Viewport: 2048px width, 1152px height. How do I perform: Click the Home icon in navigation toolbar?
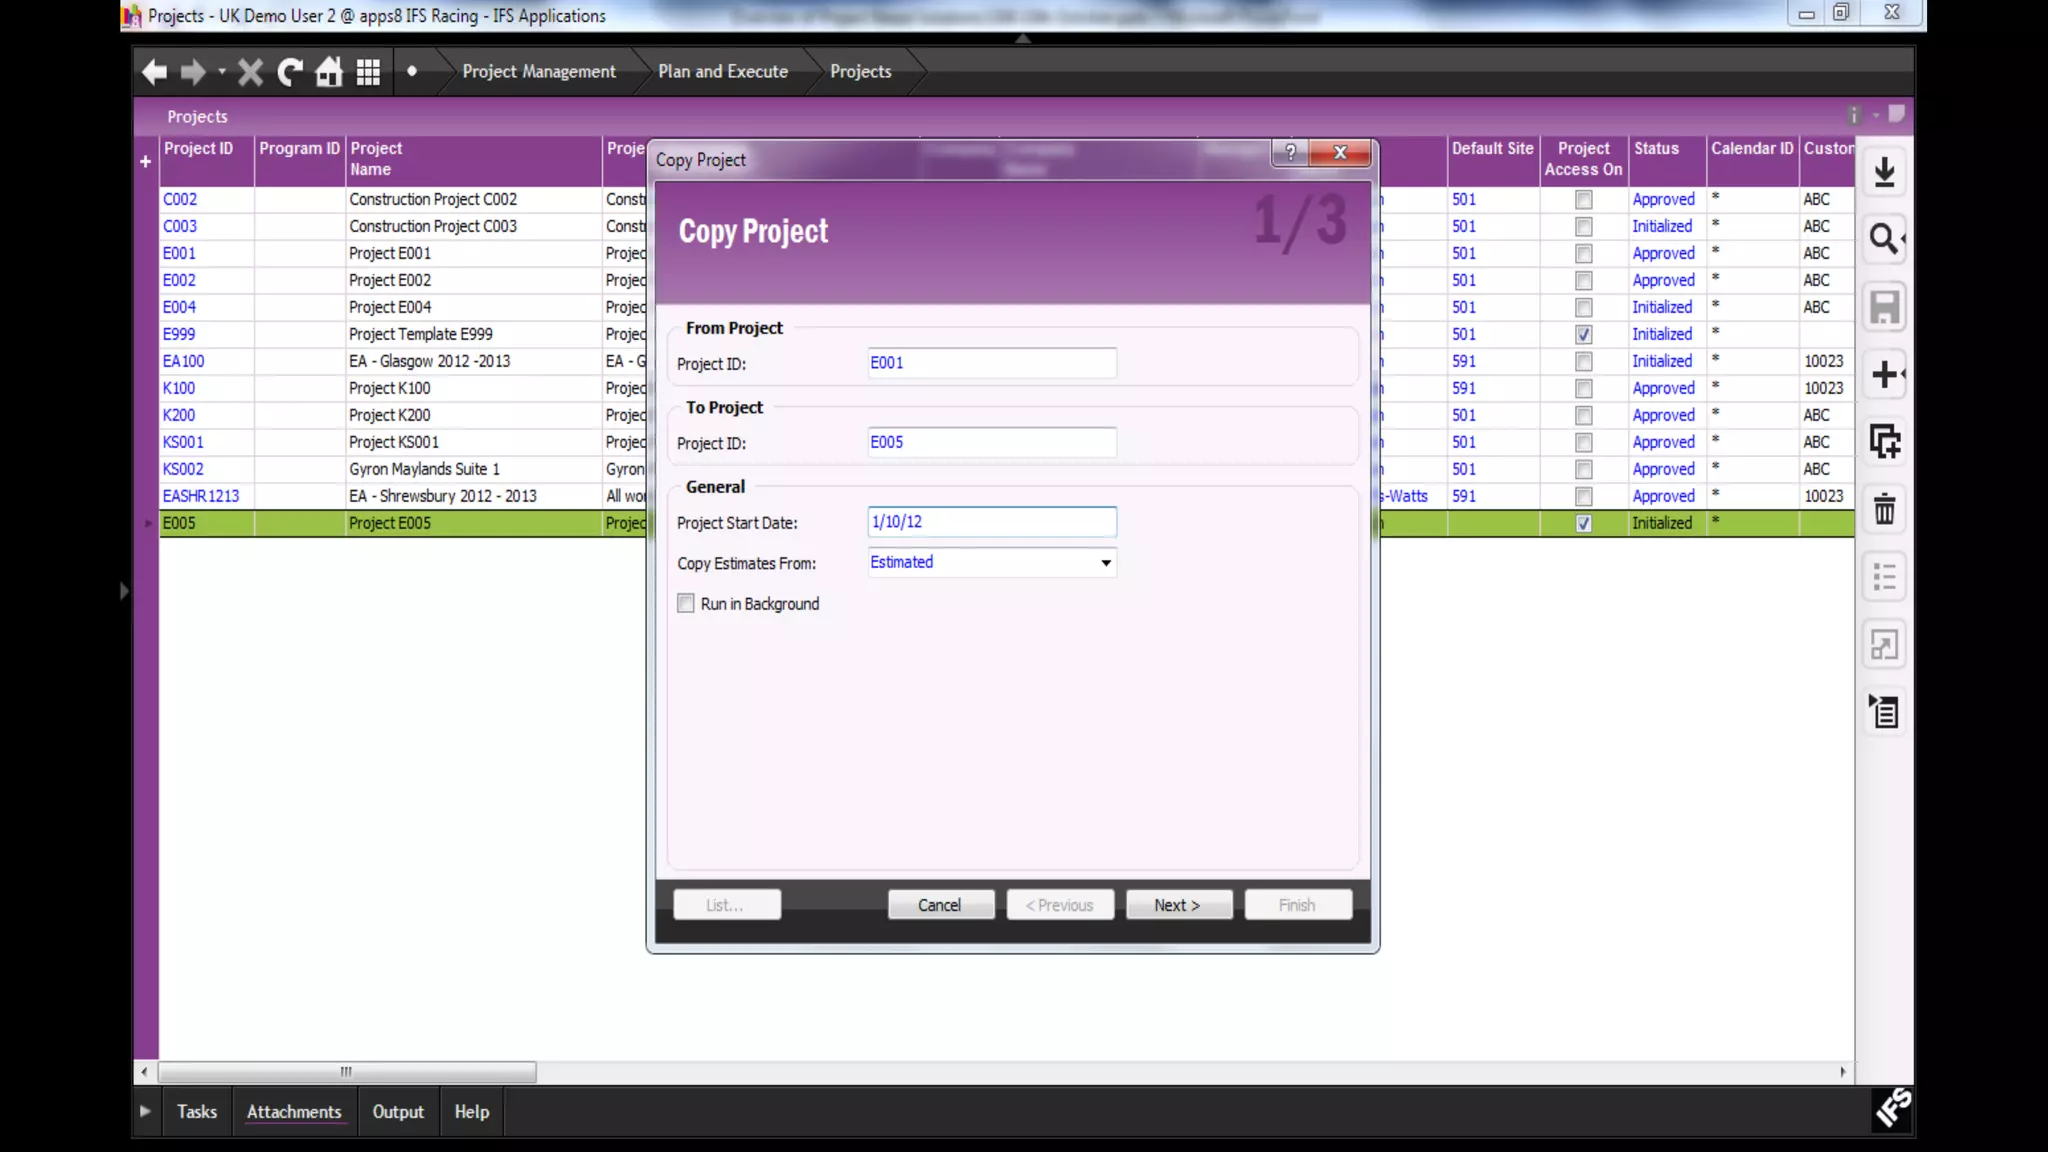coord(329,72)
